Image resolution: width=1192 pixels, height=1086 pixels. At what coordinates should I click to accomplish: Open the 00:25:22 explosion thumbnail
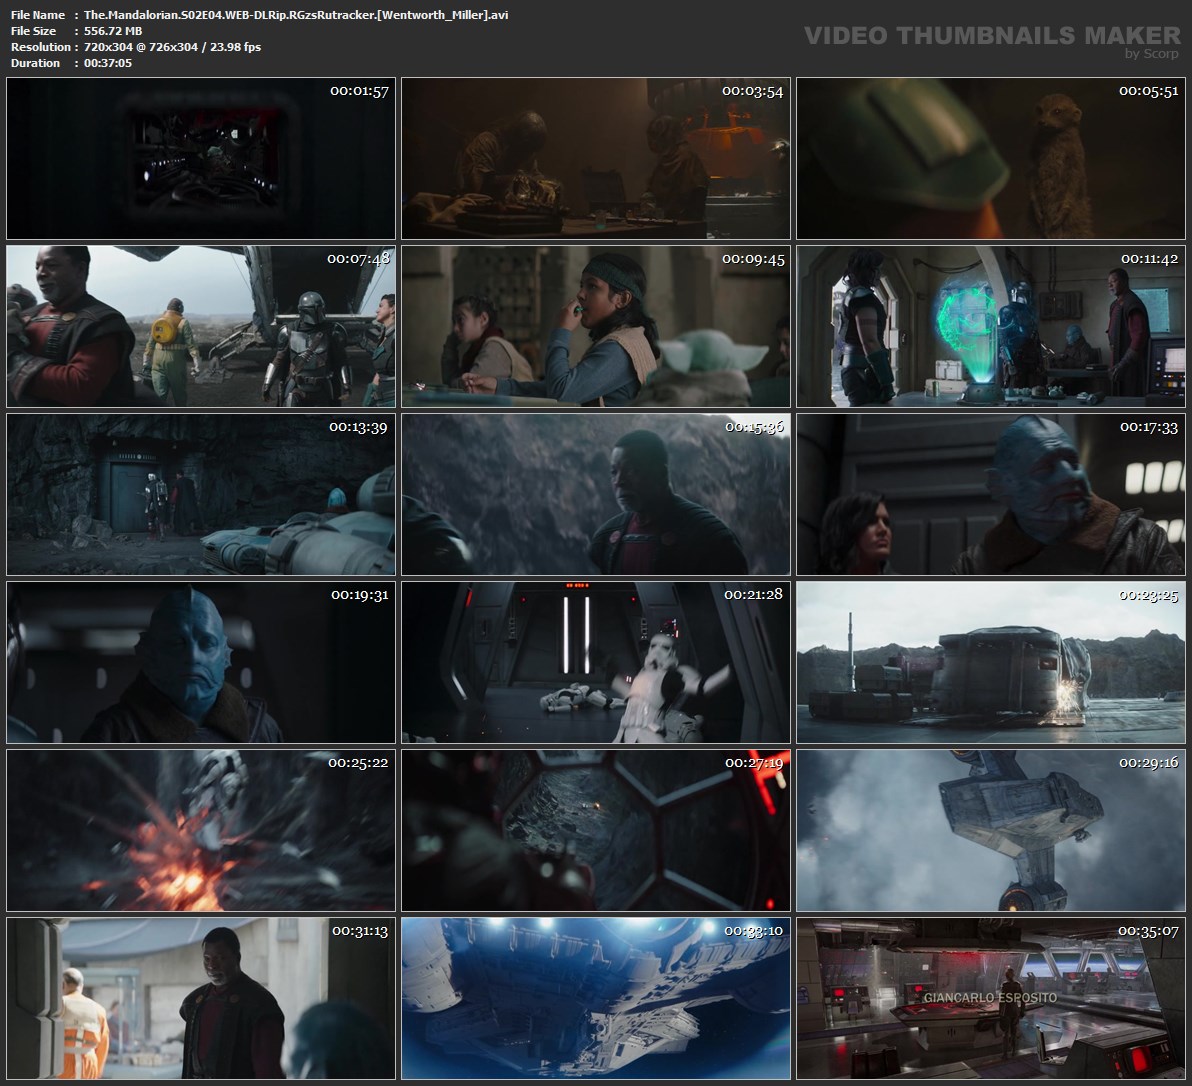point(201,830)
